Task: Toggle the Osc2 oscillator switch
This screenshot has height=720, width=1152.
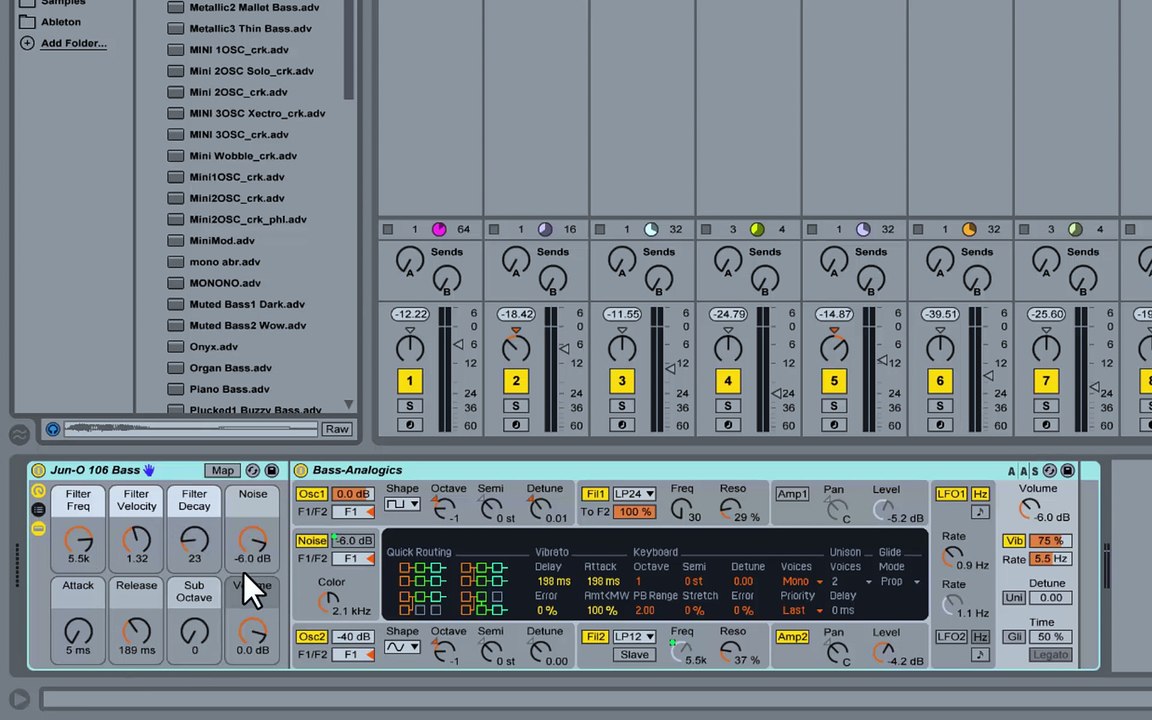Action: 312,636
